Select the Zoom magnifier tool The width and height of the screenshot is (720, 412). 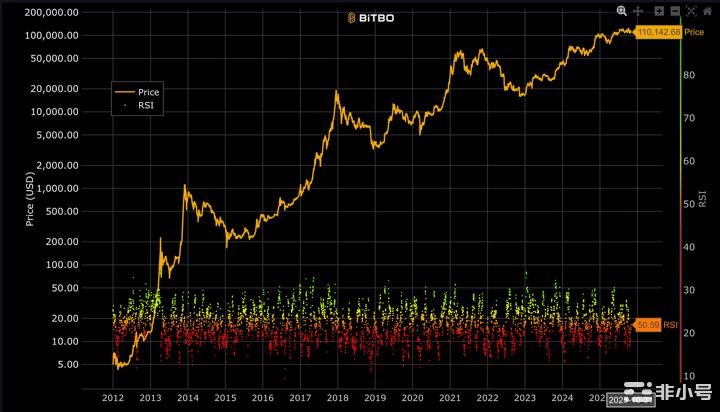(x=622, y=10)
